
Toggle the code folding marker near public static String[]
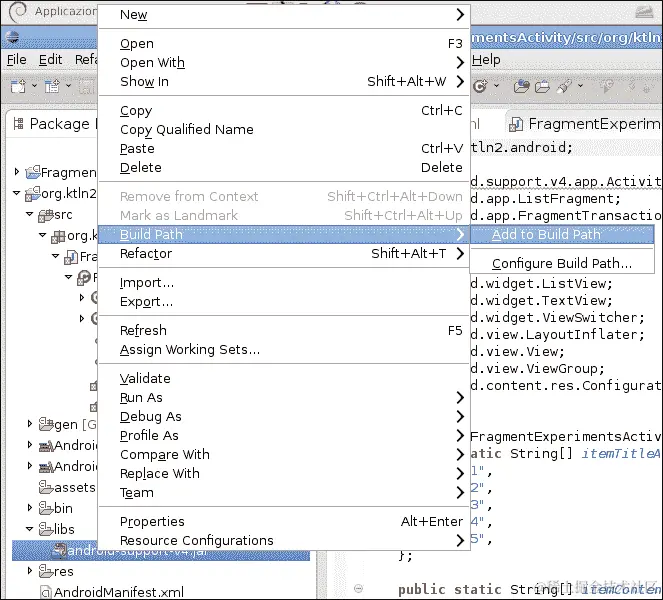pos(358,589)
